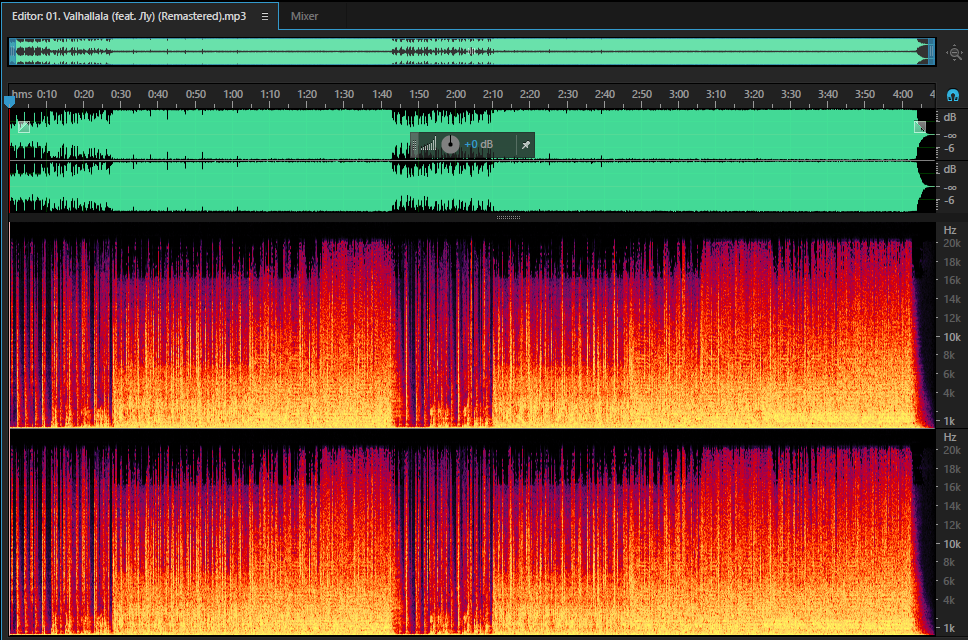The height and width of the screenshot is (640, 968).
Task: Click the upper spectrogram Hz scale label
Action: [949, 230]
